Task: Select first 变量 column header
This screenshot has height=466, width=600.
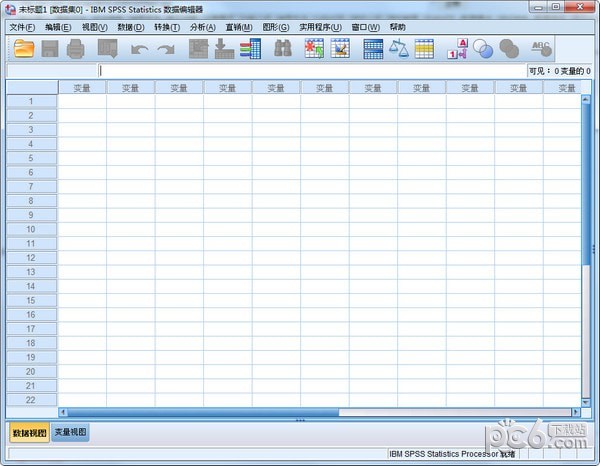Action: [x=82, y=88]
